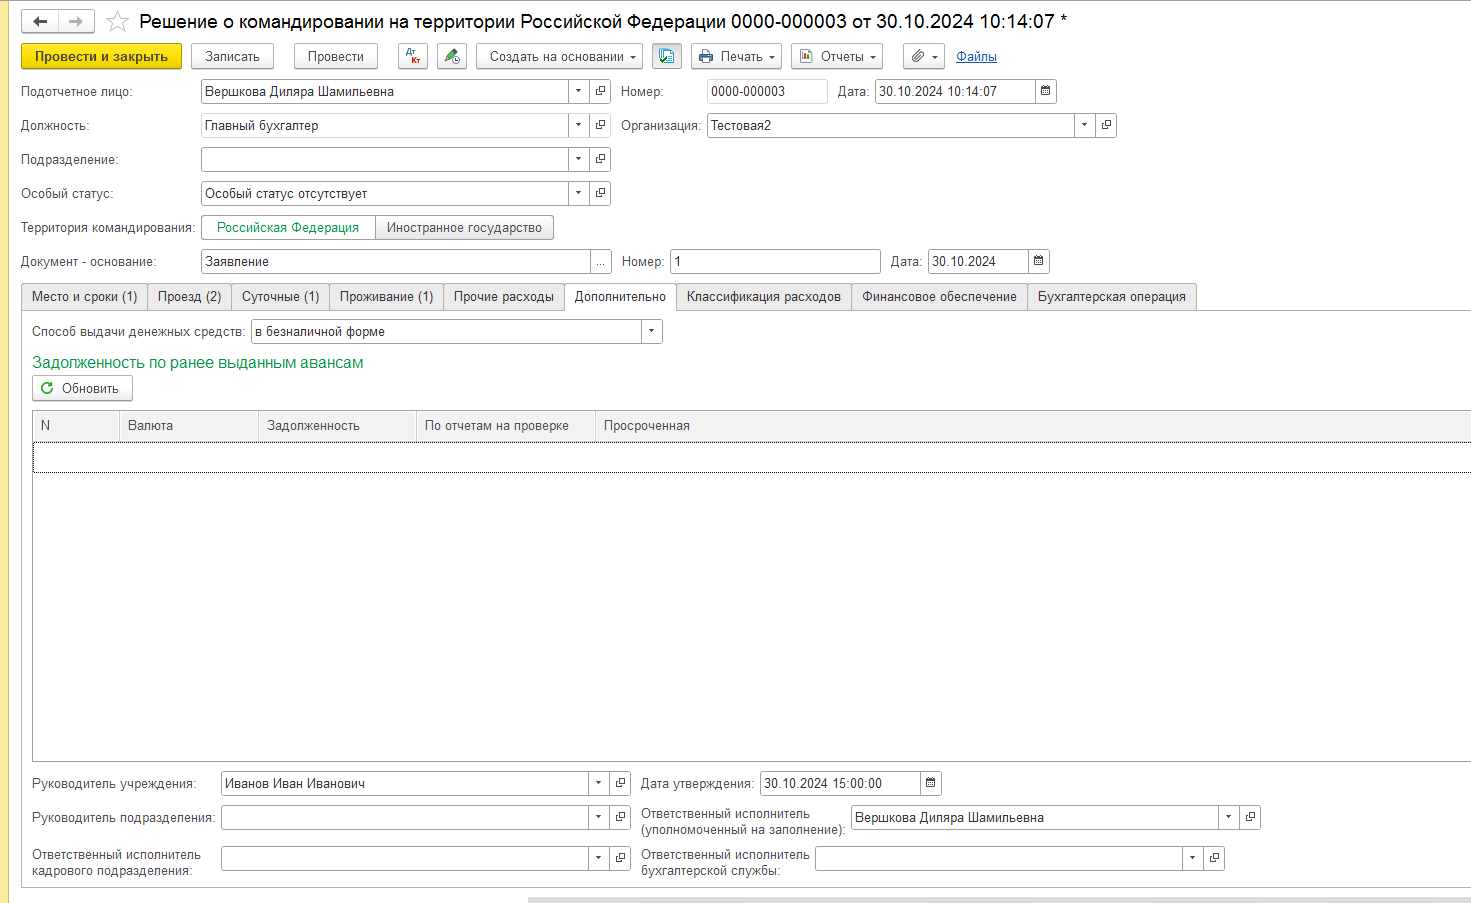Open Руководитель учреждения record via open icon

pos(620,783)
